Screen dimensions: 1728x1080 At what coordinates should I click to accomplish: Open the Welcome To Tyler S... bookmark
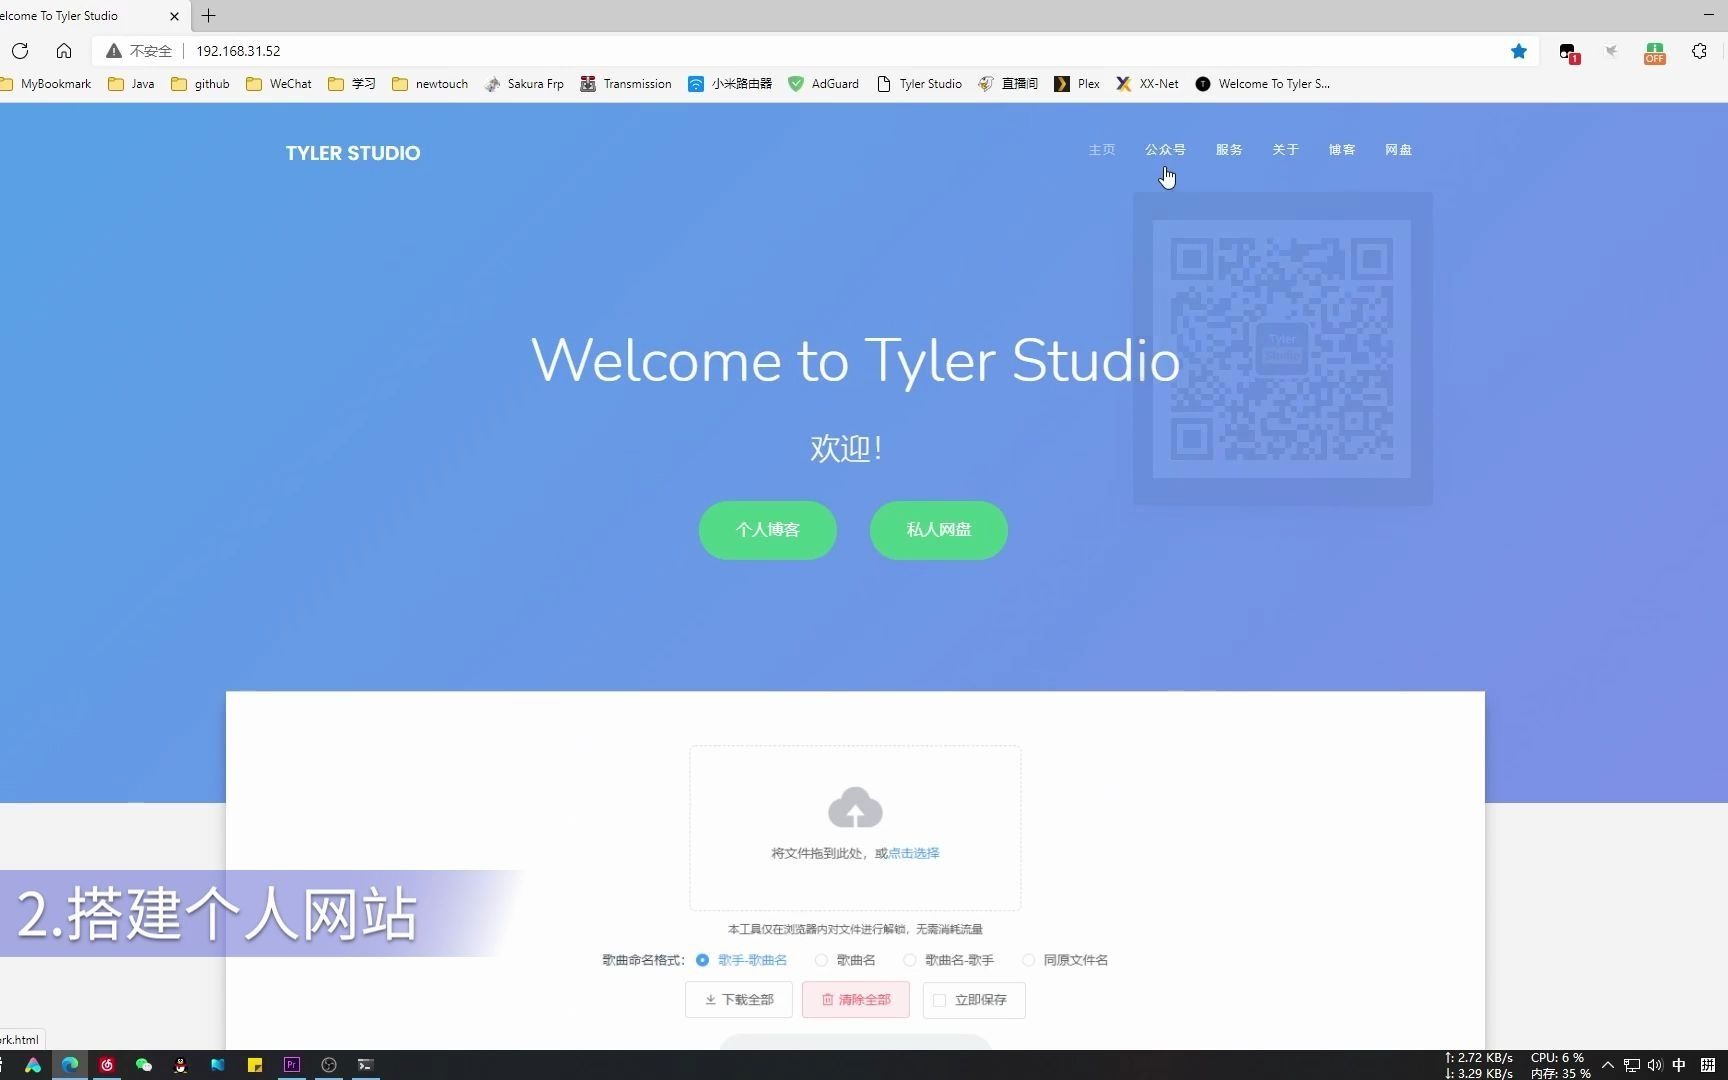[1263, 84]
